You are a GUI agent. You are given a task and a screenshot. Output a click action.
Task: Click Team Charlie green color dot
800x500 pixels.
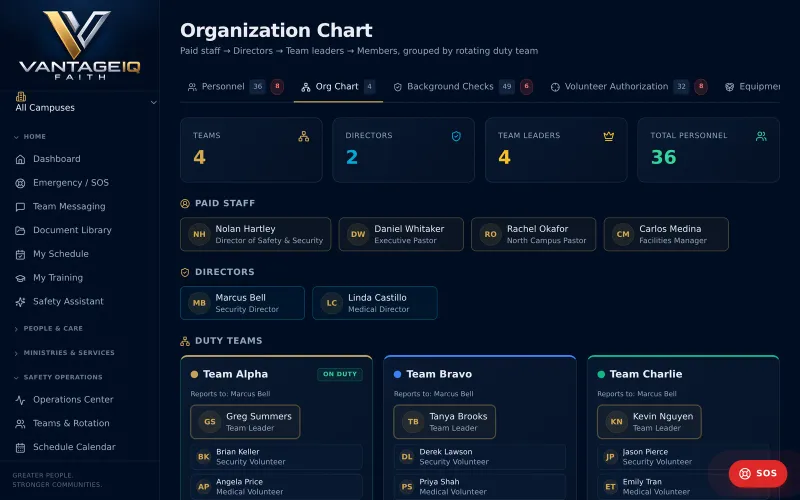[x=601, y=374]
